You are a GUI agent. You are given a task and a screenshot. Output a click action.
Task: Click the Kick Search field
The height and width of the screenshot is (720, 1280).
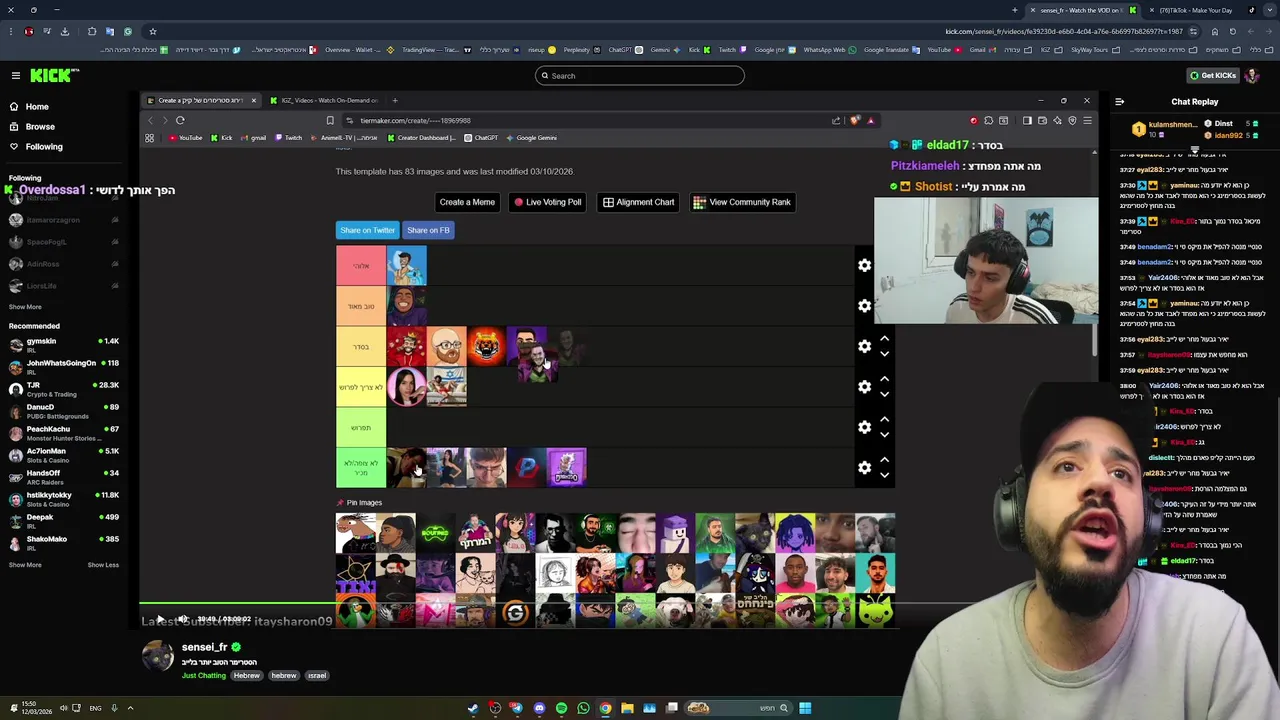(640, 75)
